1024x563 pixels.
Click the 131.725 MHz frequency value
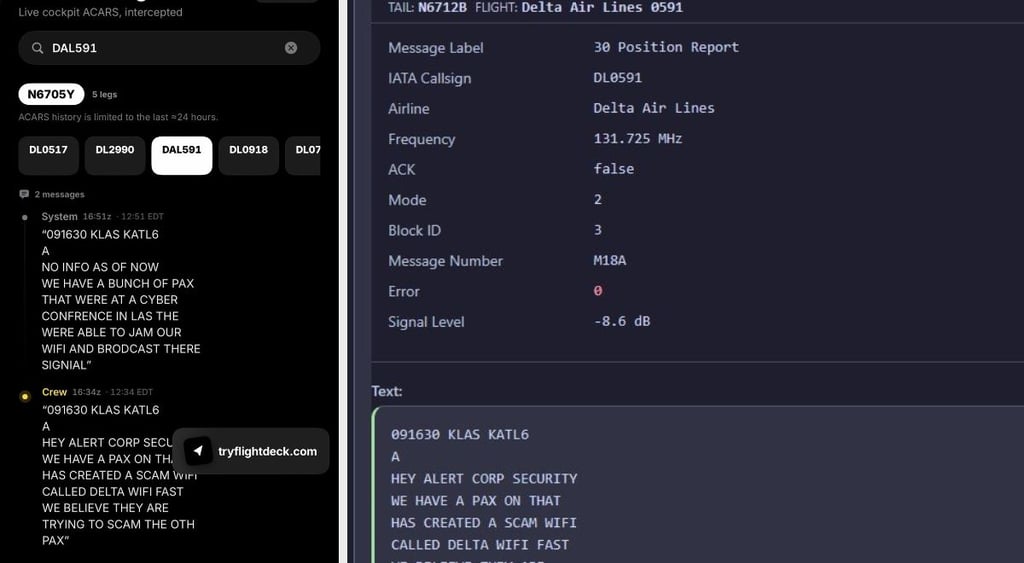637,138
